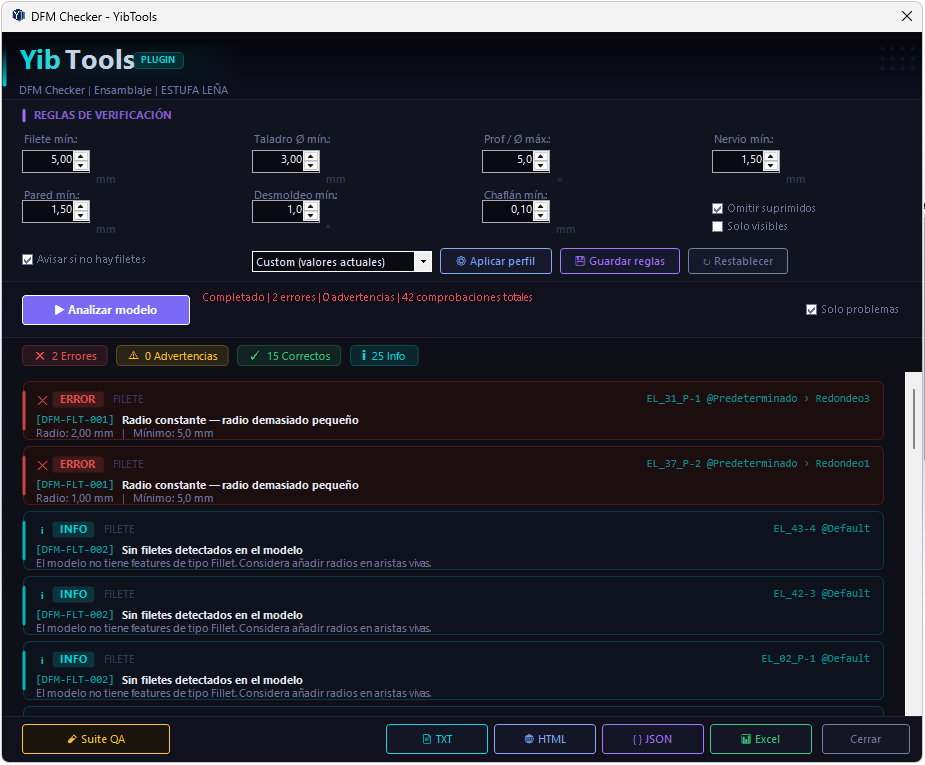The height and width of the screenshot is (765, 925).
Task: Click the Nervio mín. value field
Action: (x=739, y=161)
